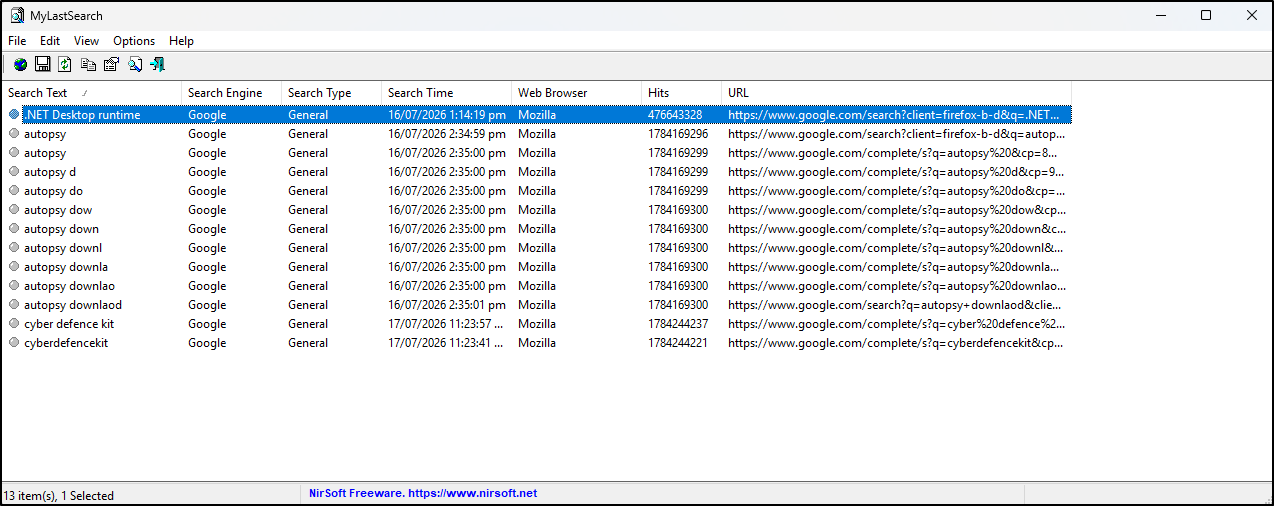The image size is (1274, 506).
Task: Click Google in the cyber defence kit row
Action: coord(207,324)
